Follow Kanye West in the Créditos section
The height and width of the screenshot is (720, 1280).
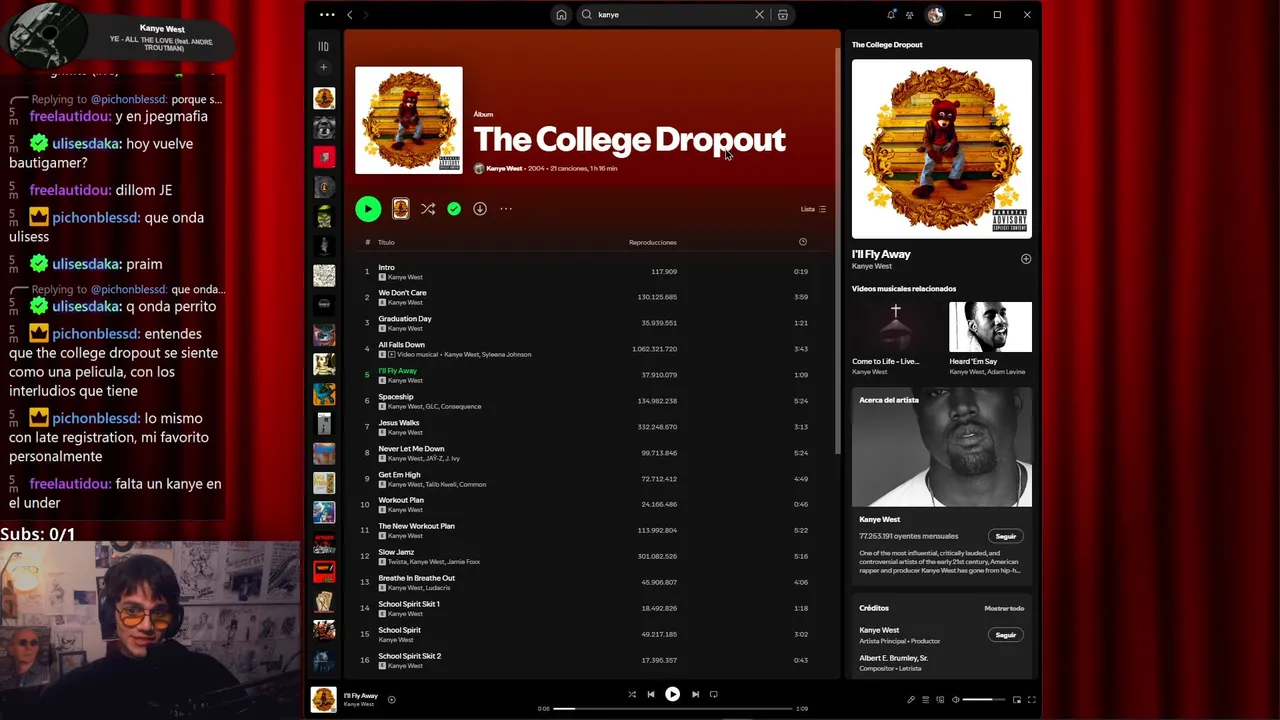click(1006, 635)
